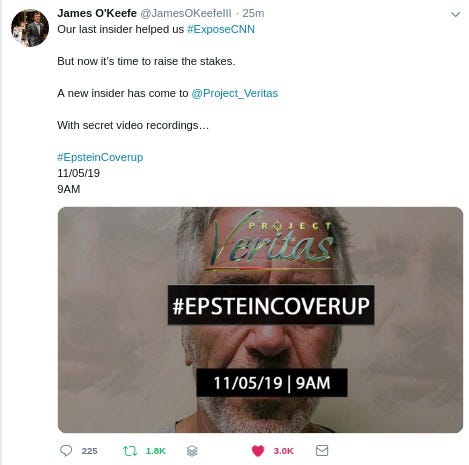
Task: Click the reply speech bubble icon
Action: point(66,451)
